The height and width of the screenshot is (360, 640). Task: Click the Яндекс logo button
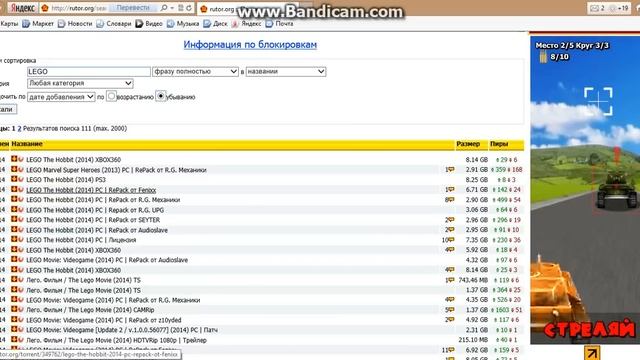click(22, 8)
